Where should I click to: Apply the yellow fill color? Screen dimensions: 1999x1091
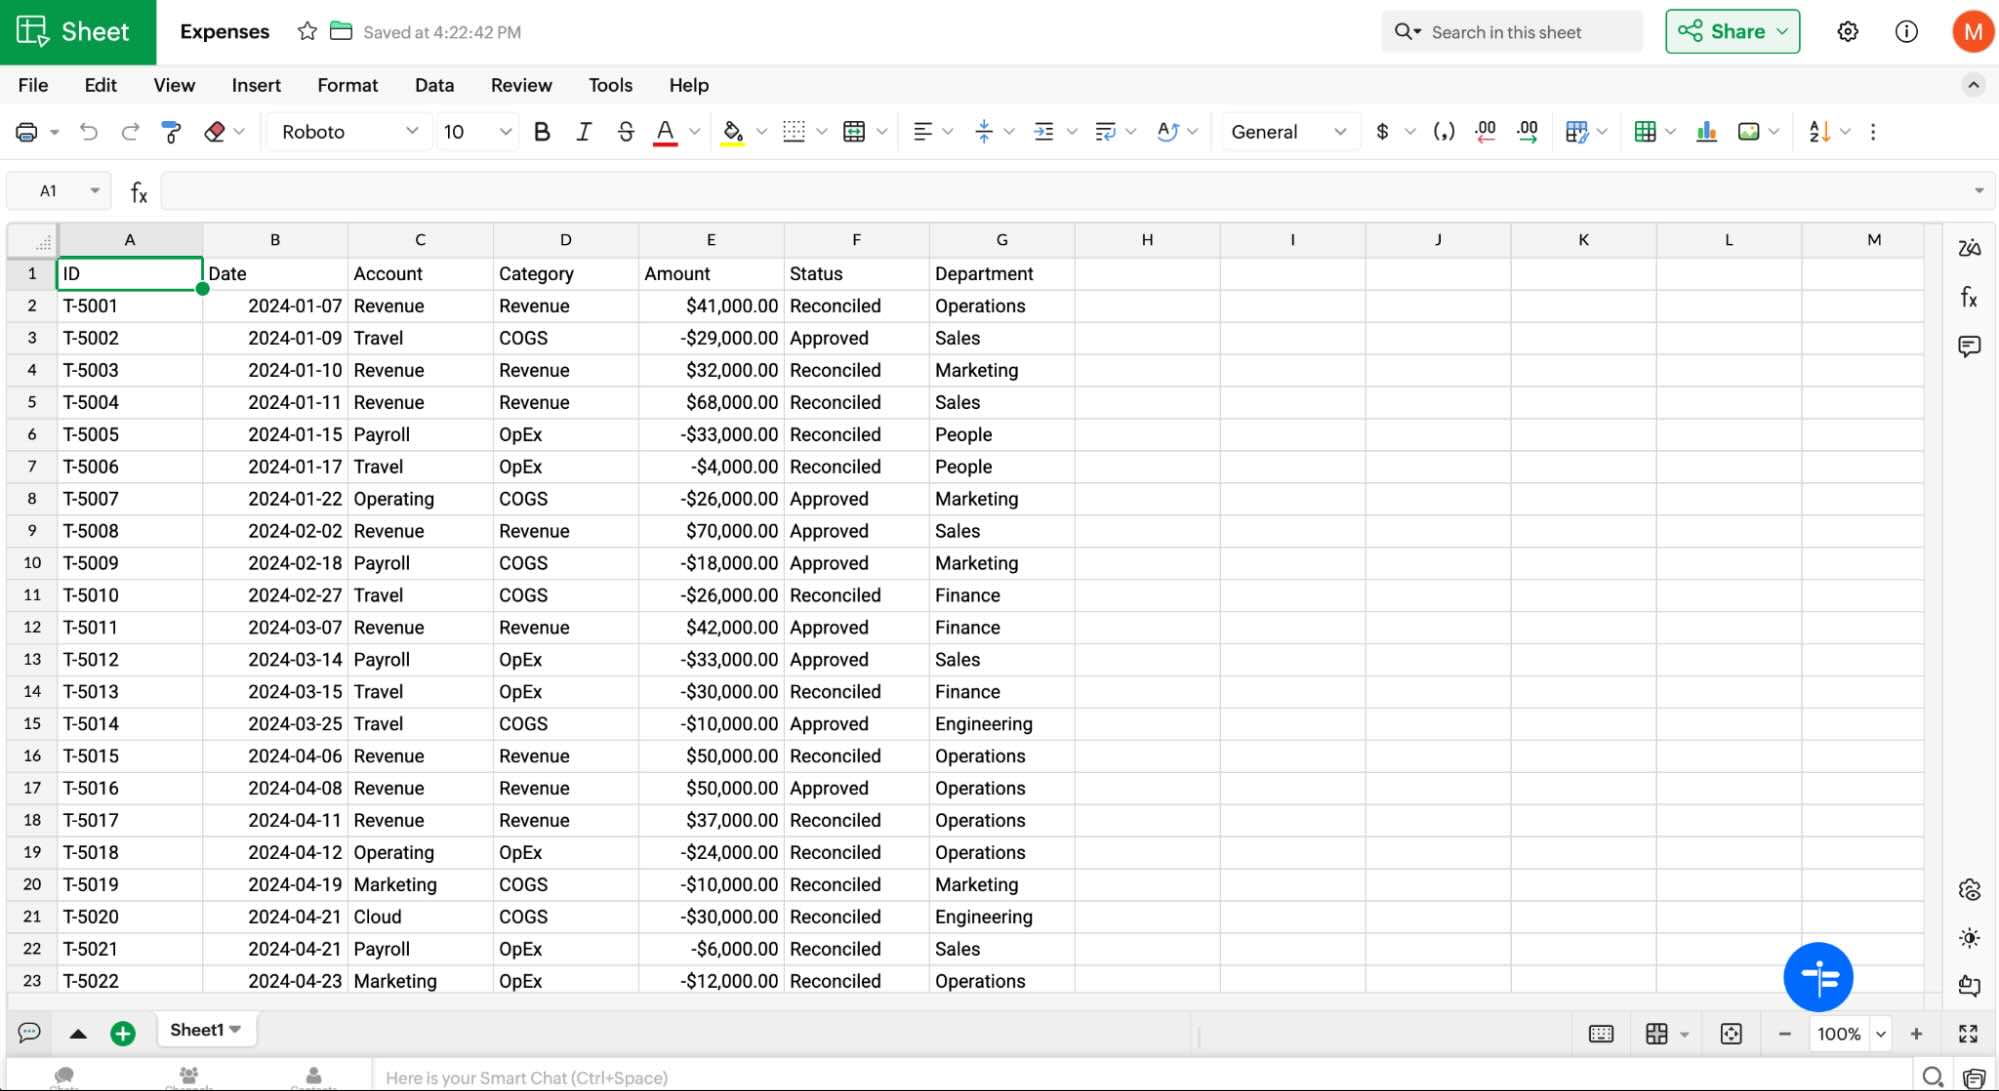(x=732, y=132)
